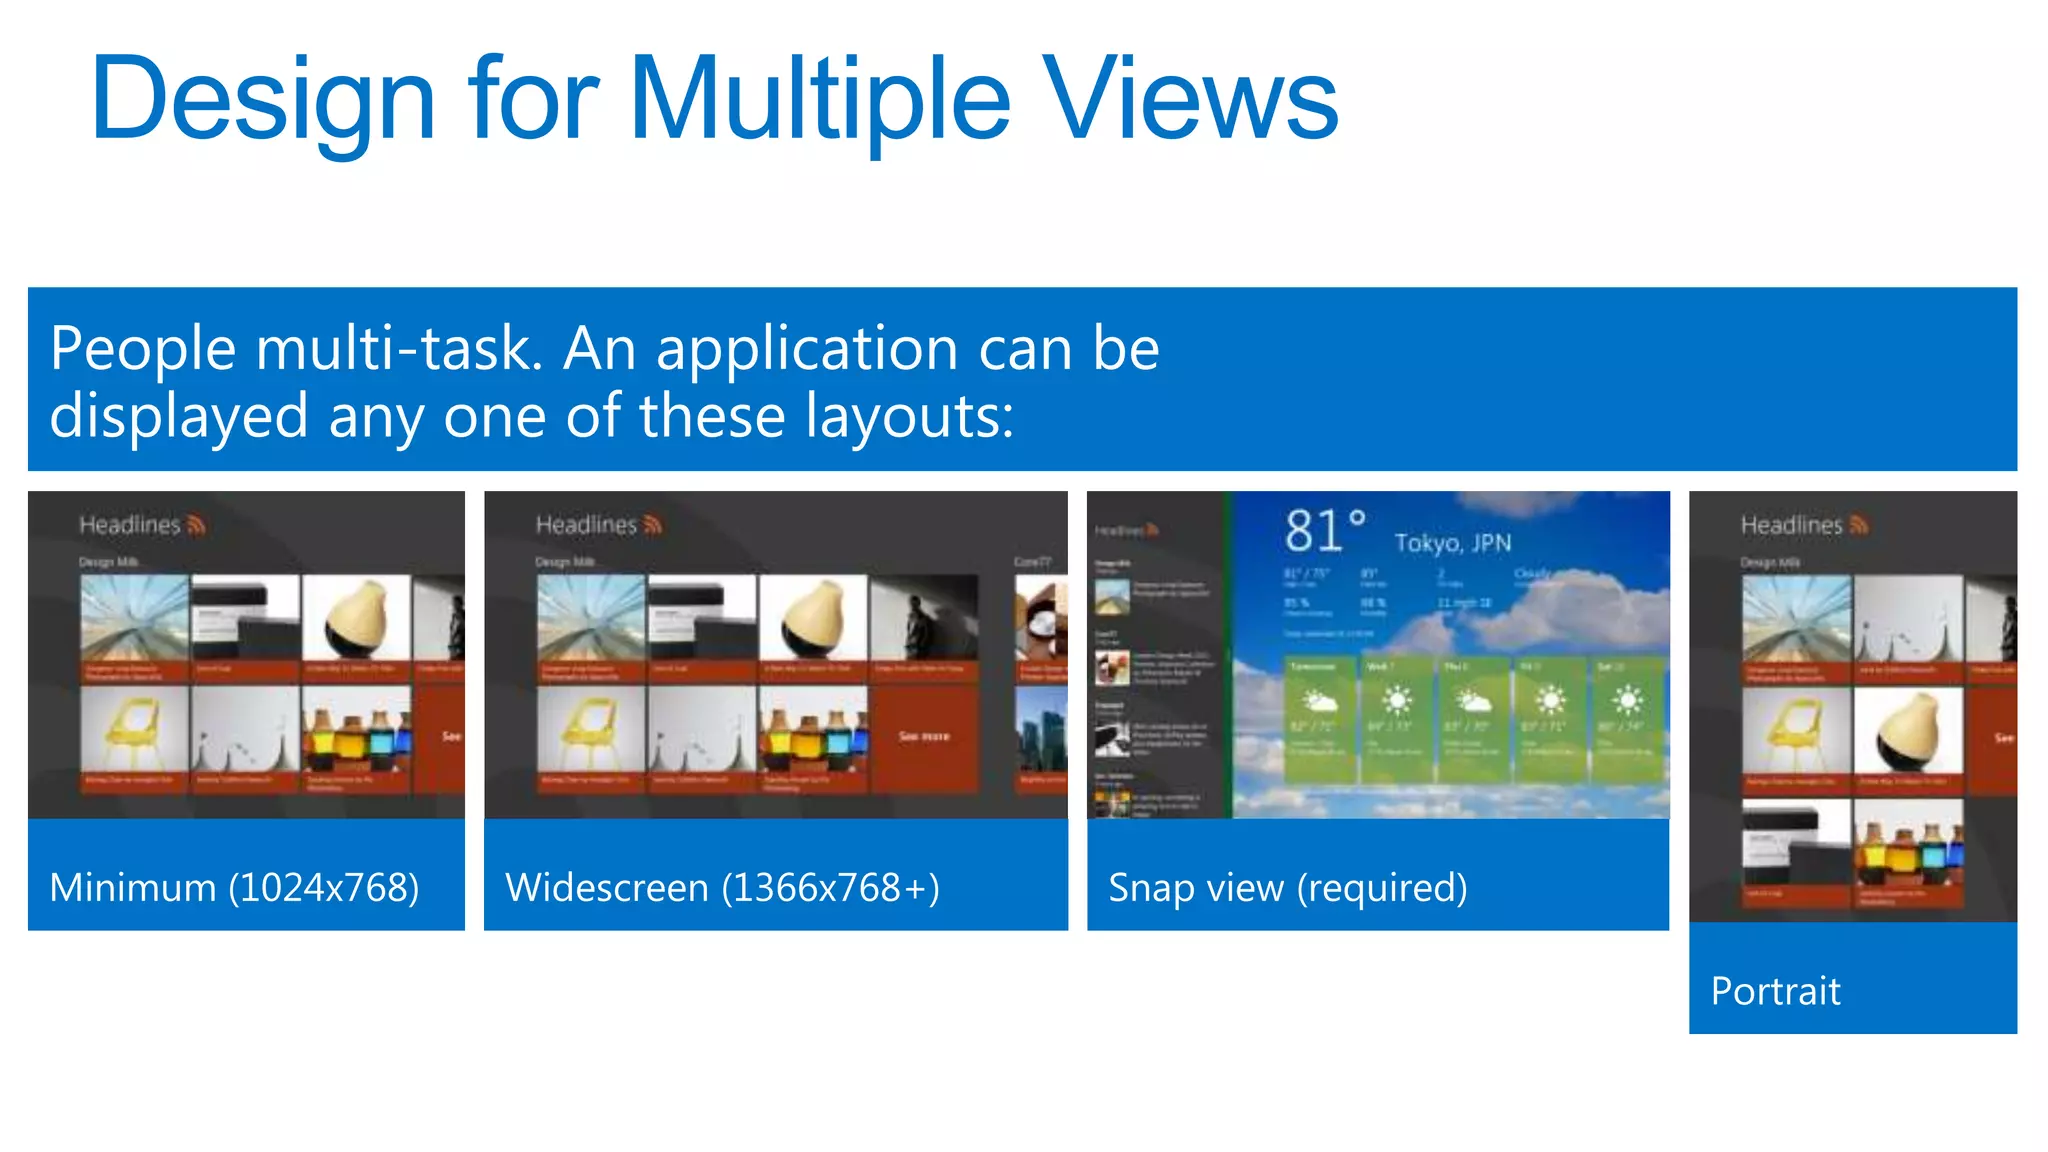The image size is (2048, 1152).
Task: Click the 'Design for Multiple Views' title
Action: click(x=713, y=99)
